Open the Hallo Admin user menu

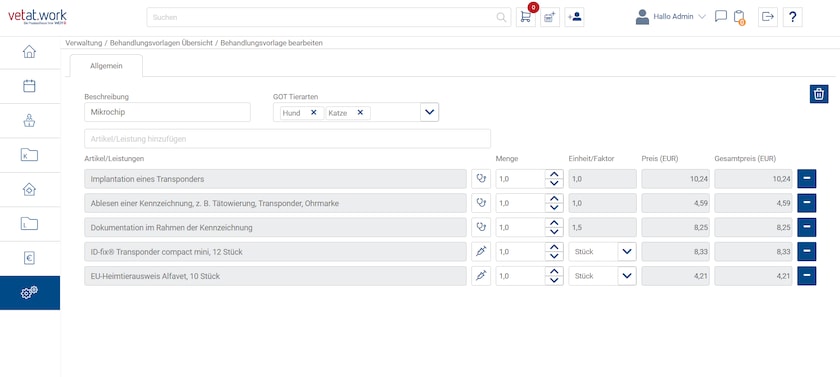679,17
